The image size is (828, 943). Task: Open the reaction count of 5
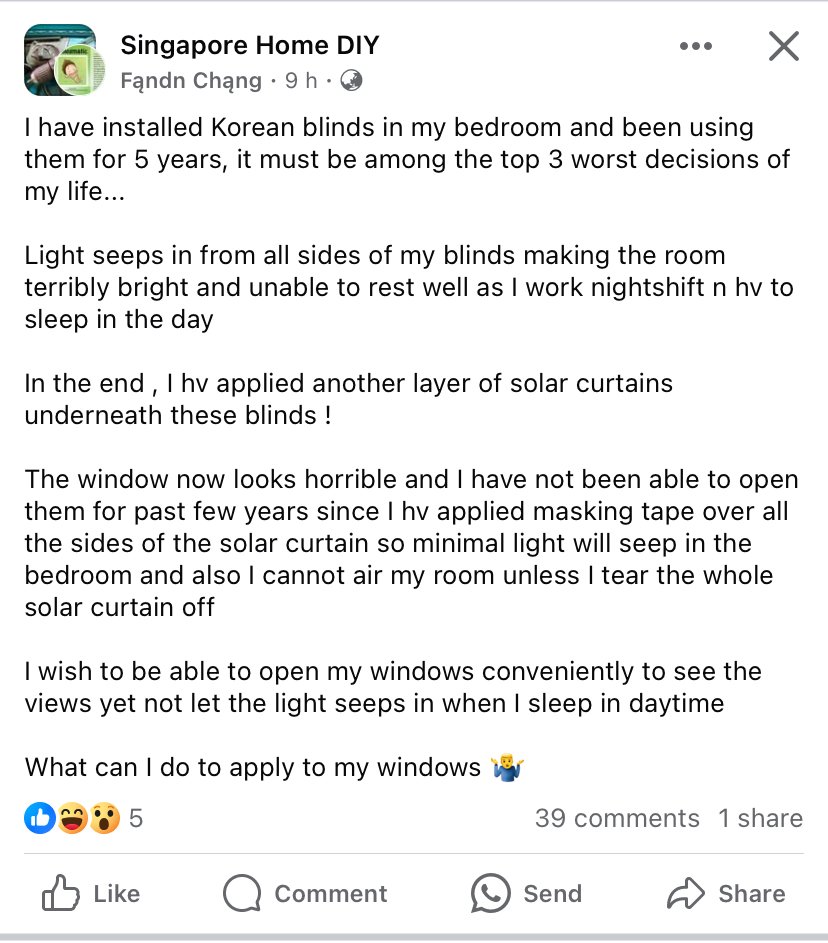pyautogui.click(x=136, y=819)
